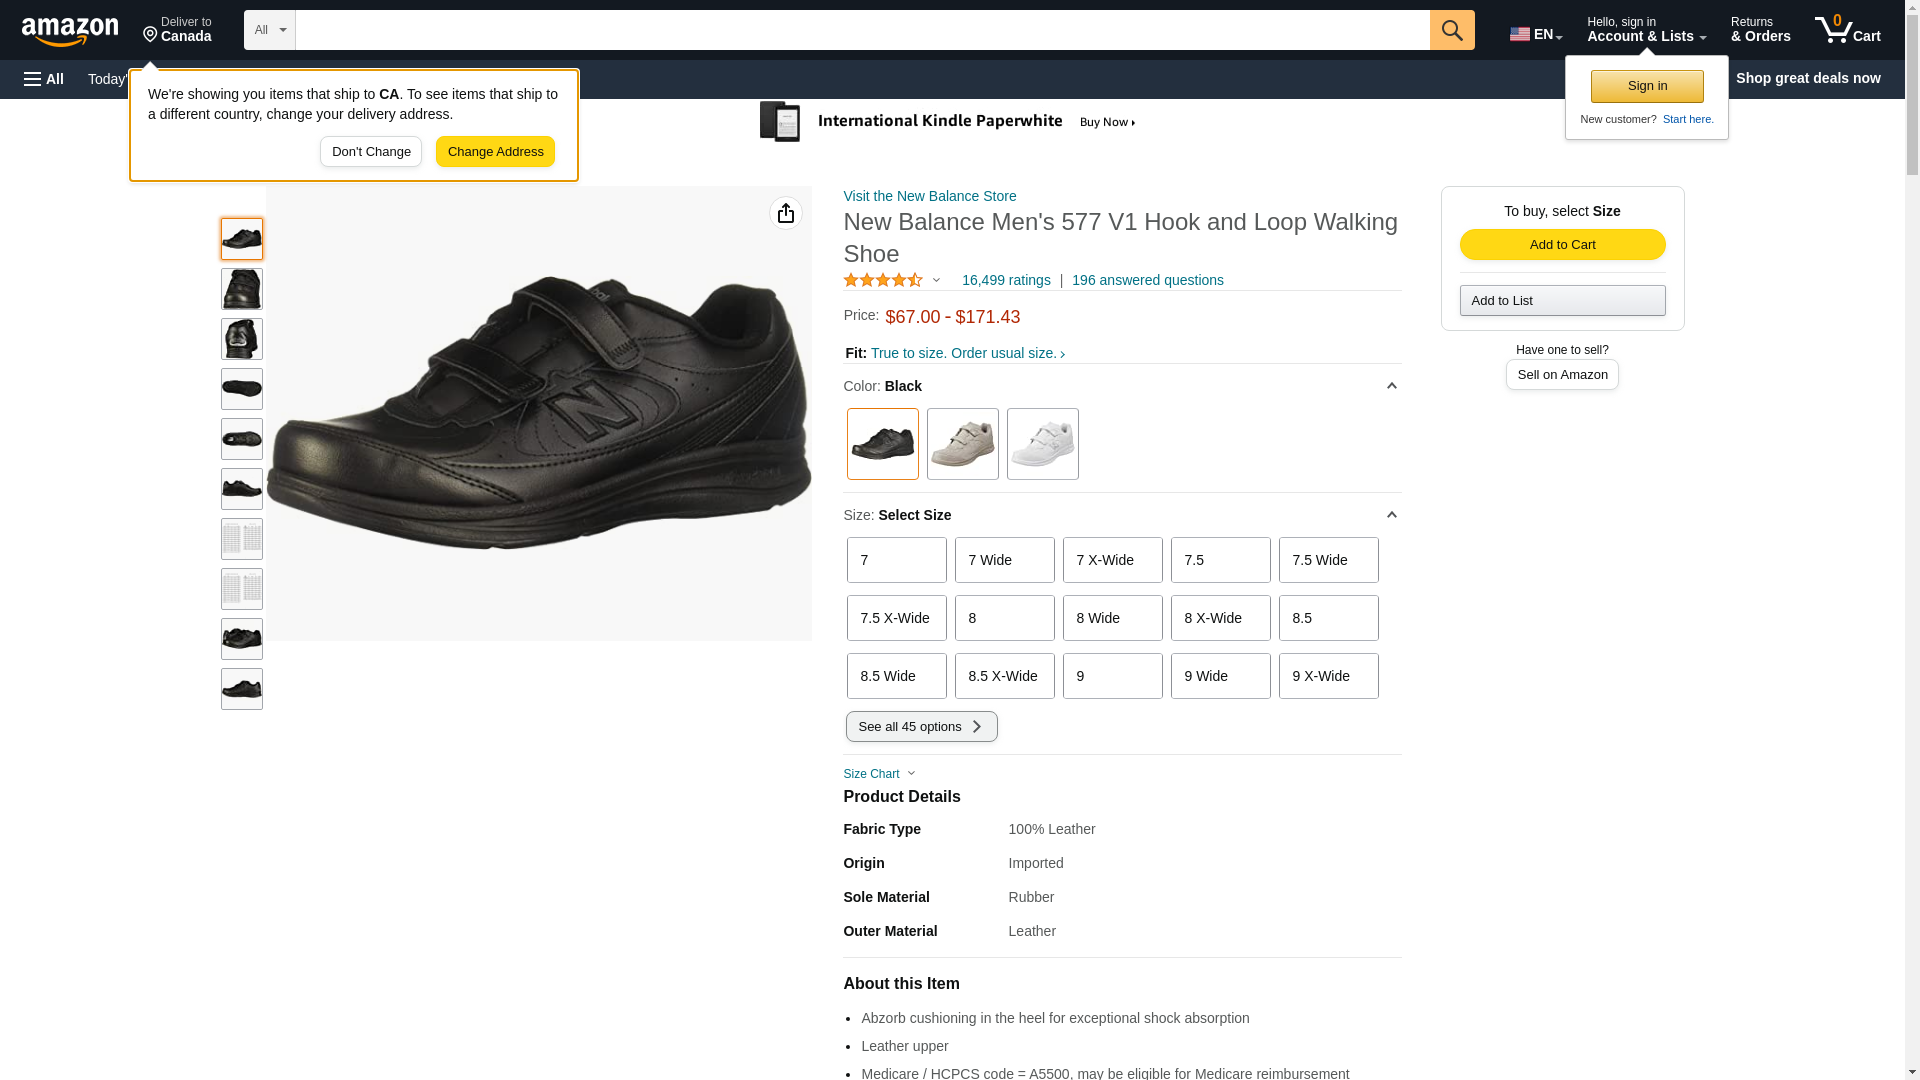
Task: Choose size 9 X-Wide
Action: pos(1327,676)
